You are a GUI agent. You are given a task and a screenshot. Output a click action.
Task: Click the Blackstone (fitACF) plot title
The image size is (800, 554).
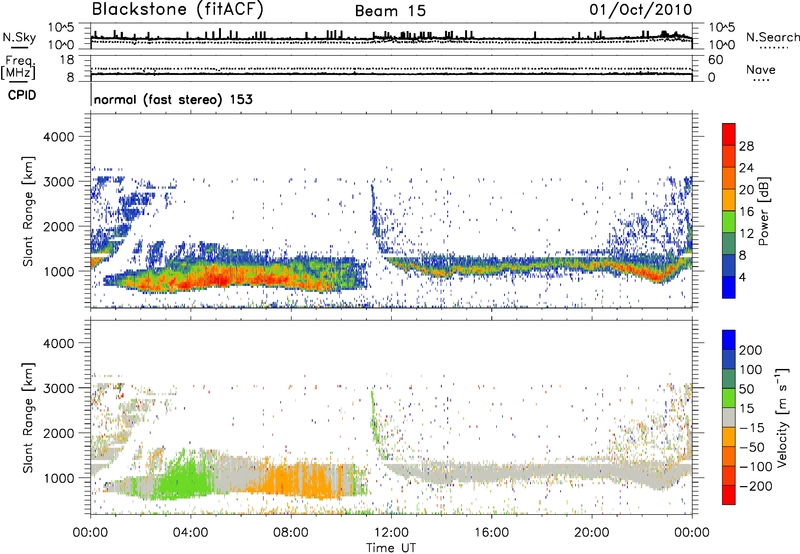pos(178,10)
